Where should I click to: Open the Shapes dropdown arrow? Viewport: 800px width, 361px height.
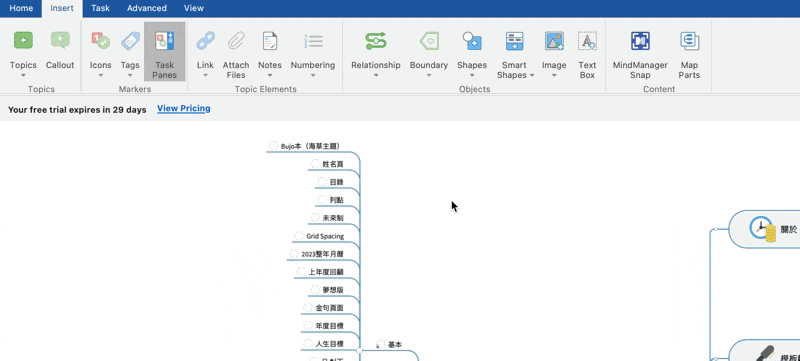(472, 75)
